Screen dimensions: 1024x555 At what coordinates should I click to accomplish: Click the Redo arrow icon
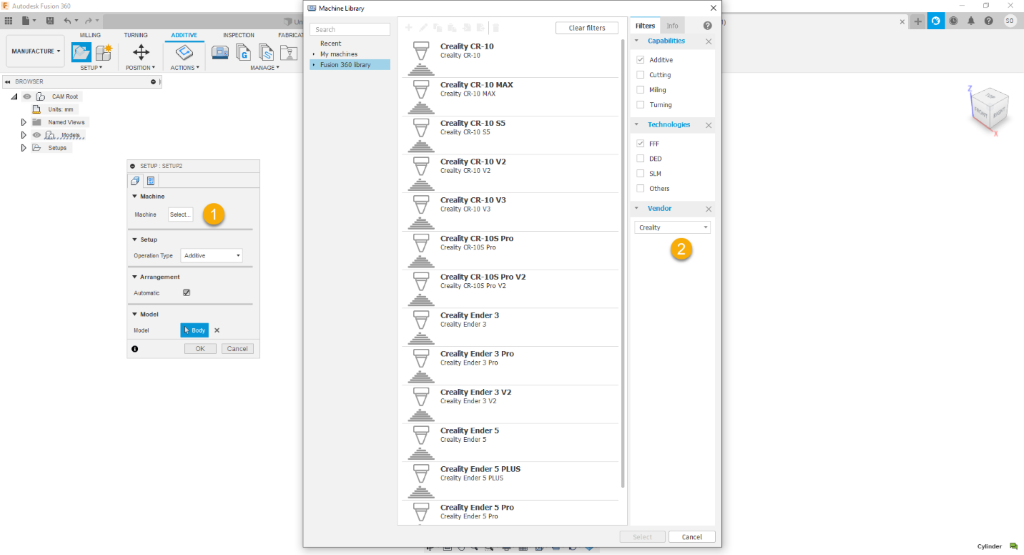(x=88, y=21)
